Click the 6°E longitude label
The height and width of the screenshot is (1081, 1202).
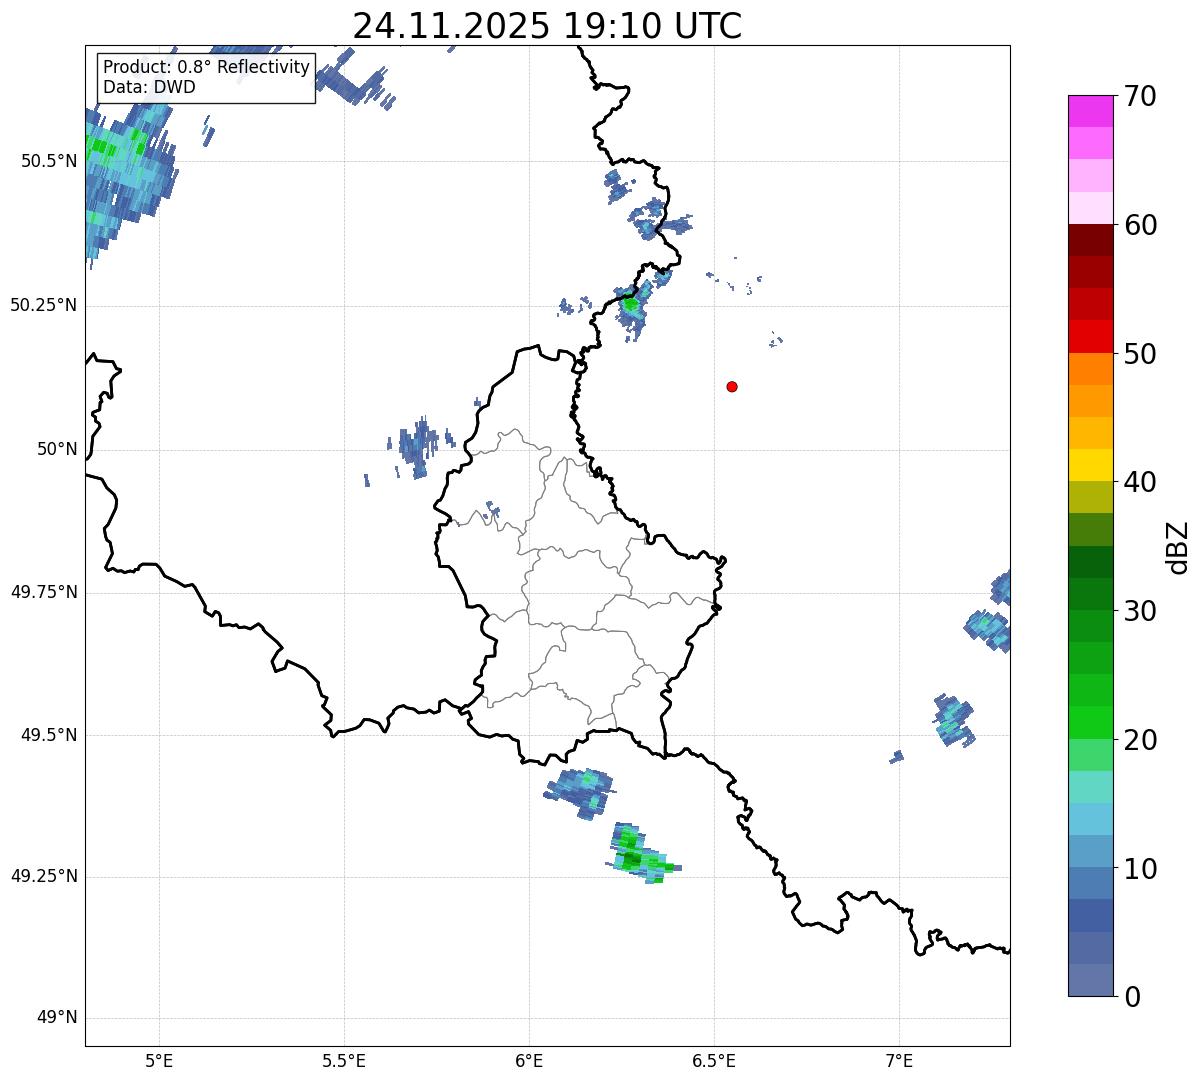click(x=529, y=1060)
